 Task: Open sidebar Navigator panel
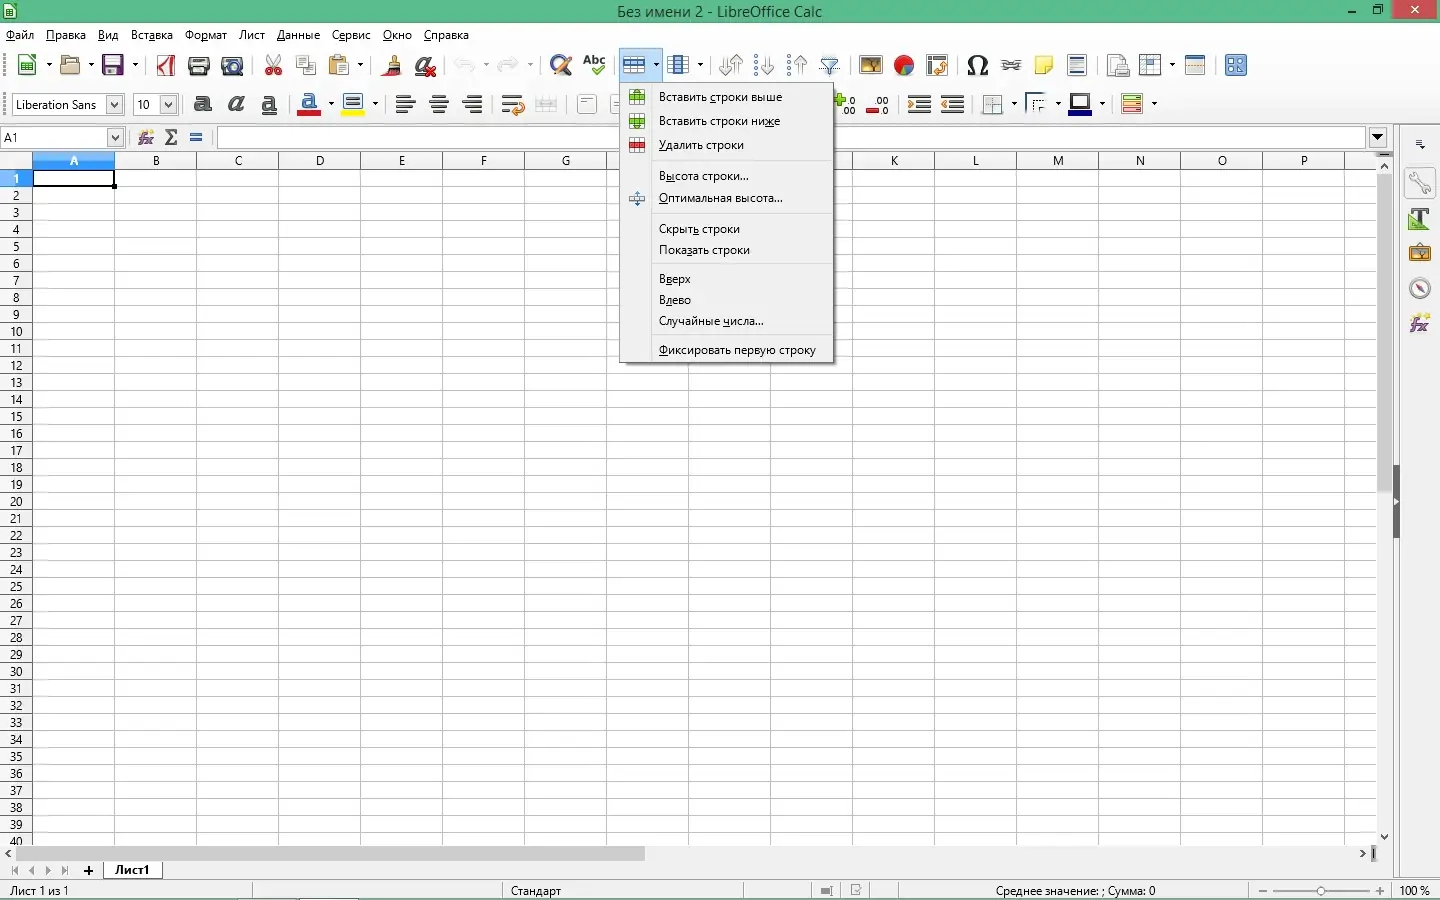coord(1420,288)
